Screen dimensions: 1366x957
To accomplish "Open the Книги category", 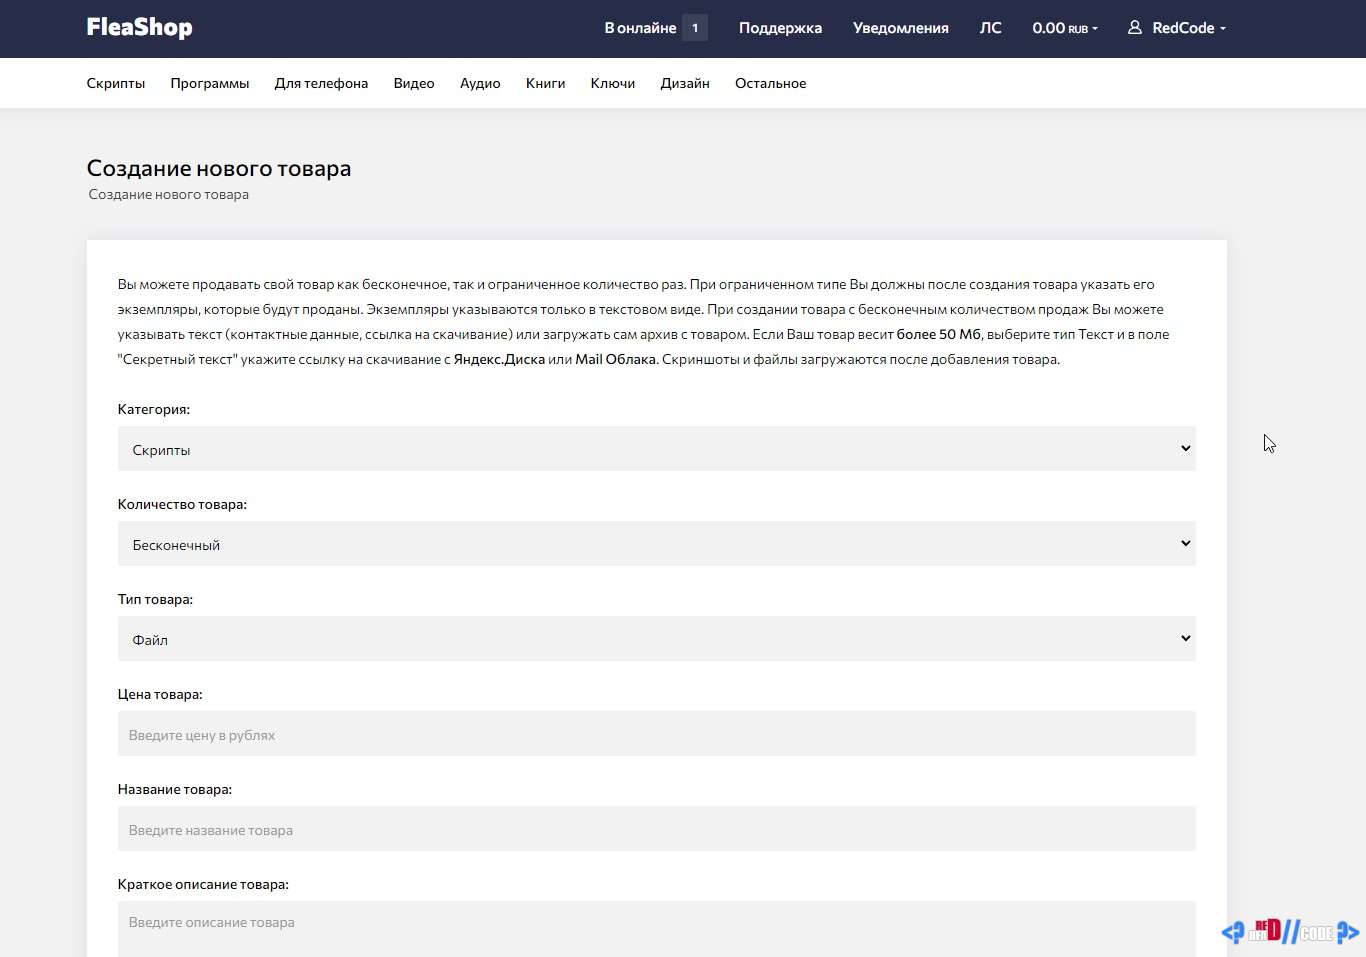I will [545, 83].
